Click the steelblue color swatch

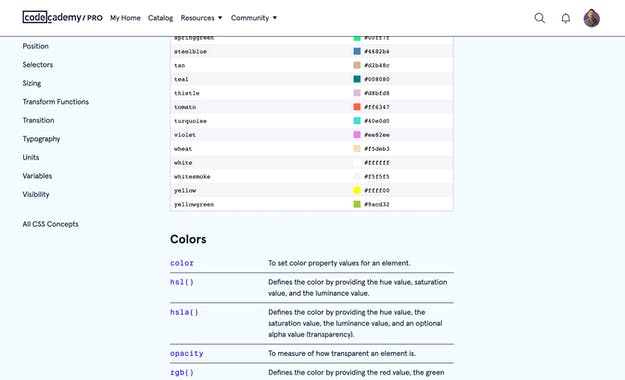[357, 51]
